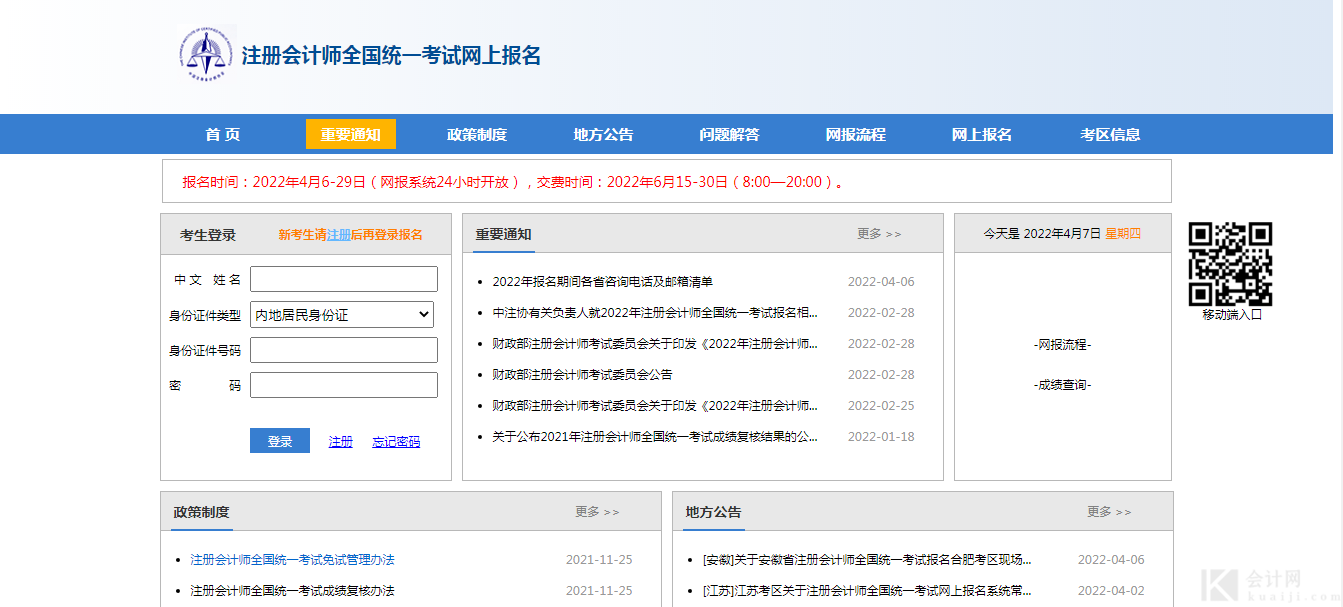
Task: Open the 身份证件类型 dropdown
Action: point(342,315)
